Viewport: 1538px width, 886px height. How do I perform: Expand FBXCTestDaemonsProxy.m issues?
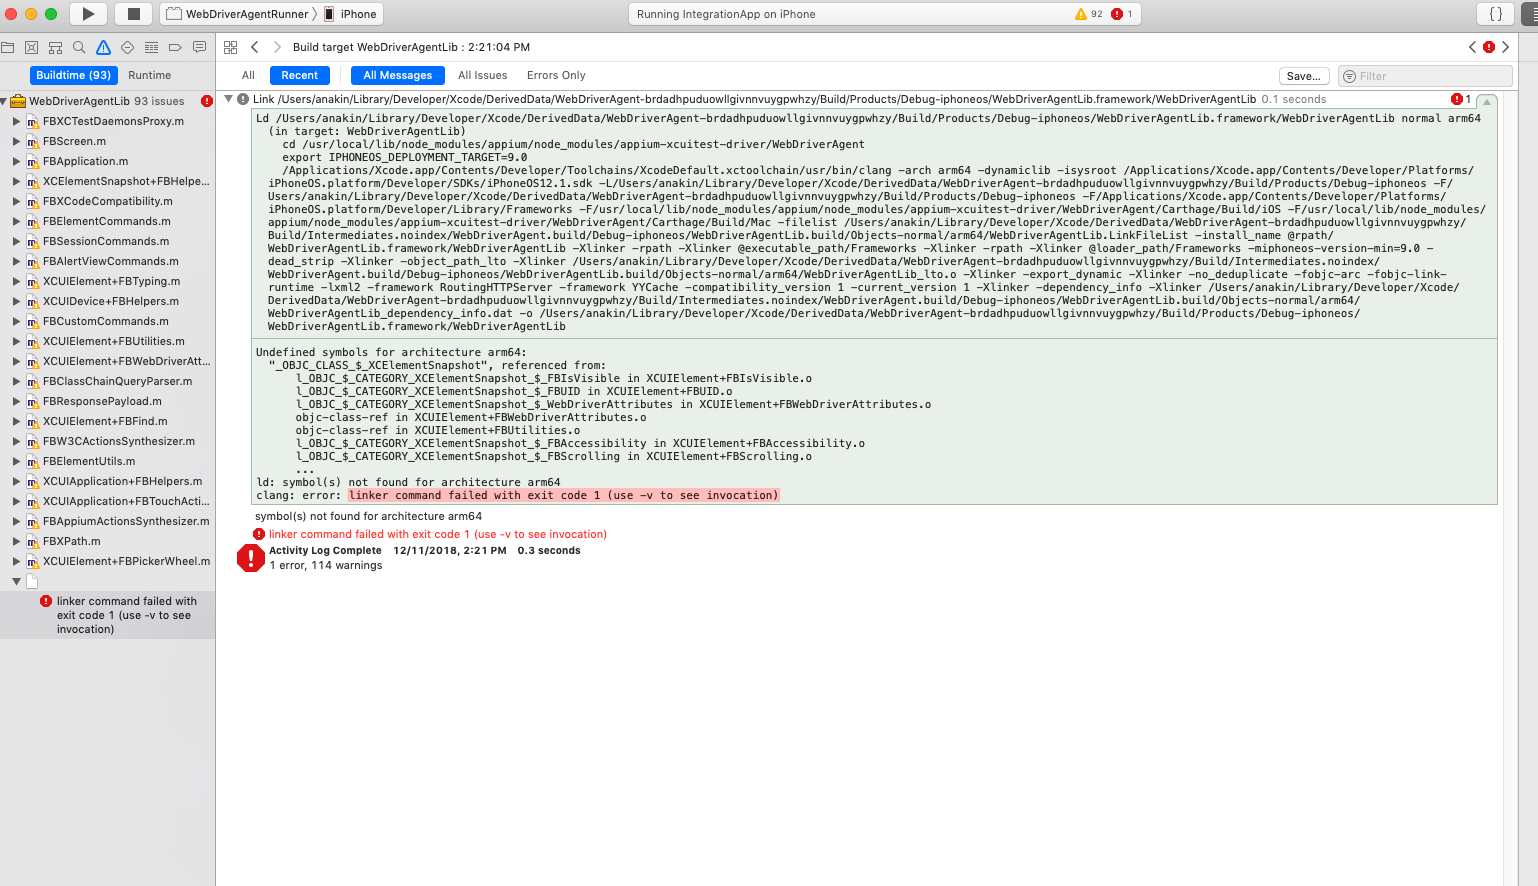[x=16, y=121]
